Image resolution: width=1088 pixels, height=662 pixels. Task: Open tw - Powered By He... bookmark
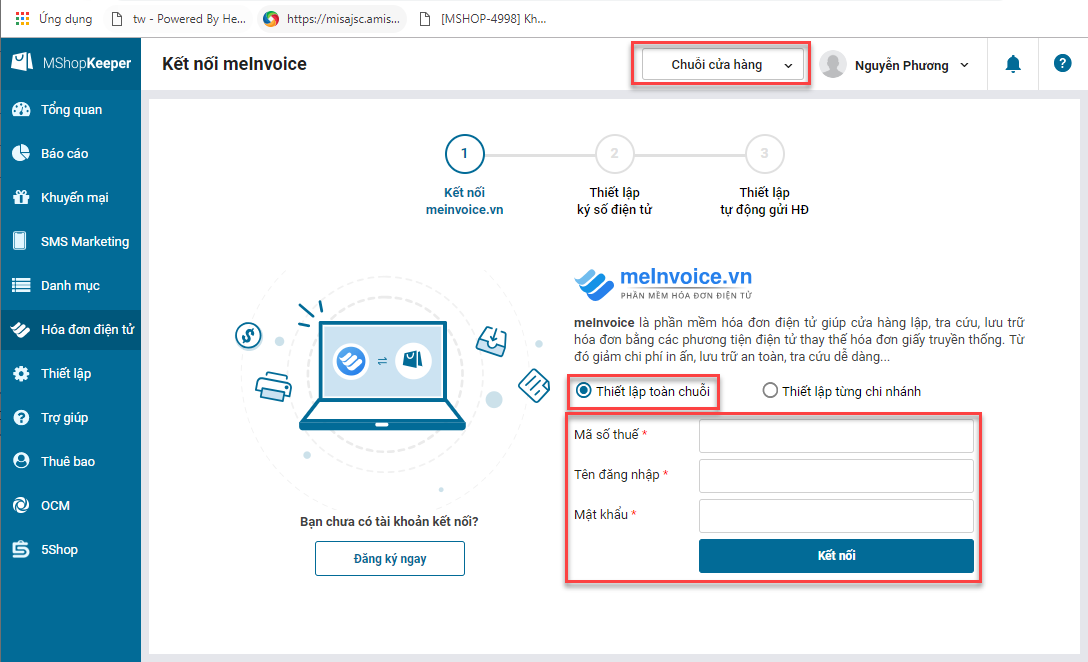(179, 19)
